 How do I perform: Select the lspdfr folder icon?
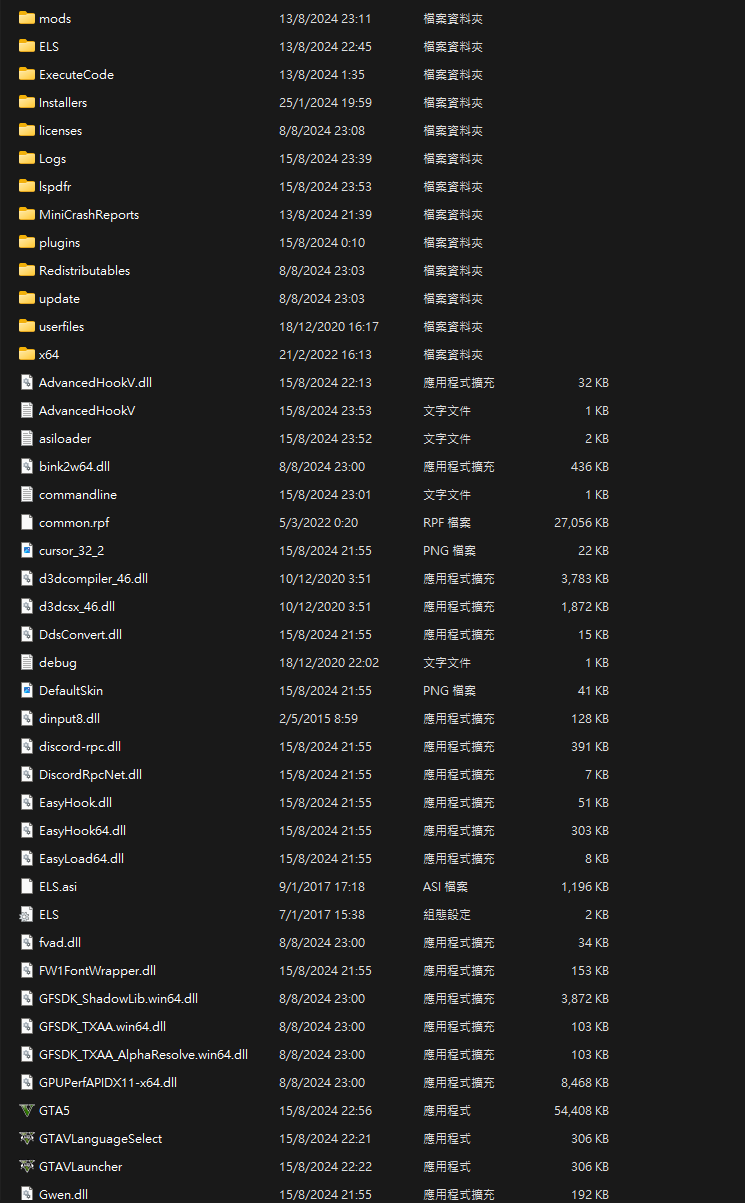[27, 186]
